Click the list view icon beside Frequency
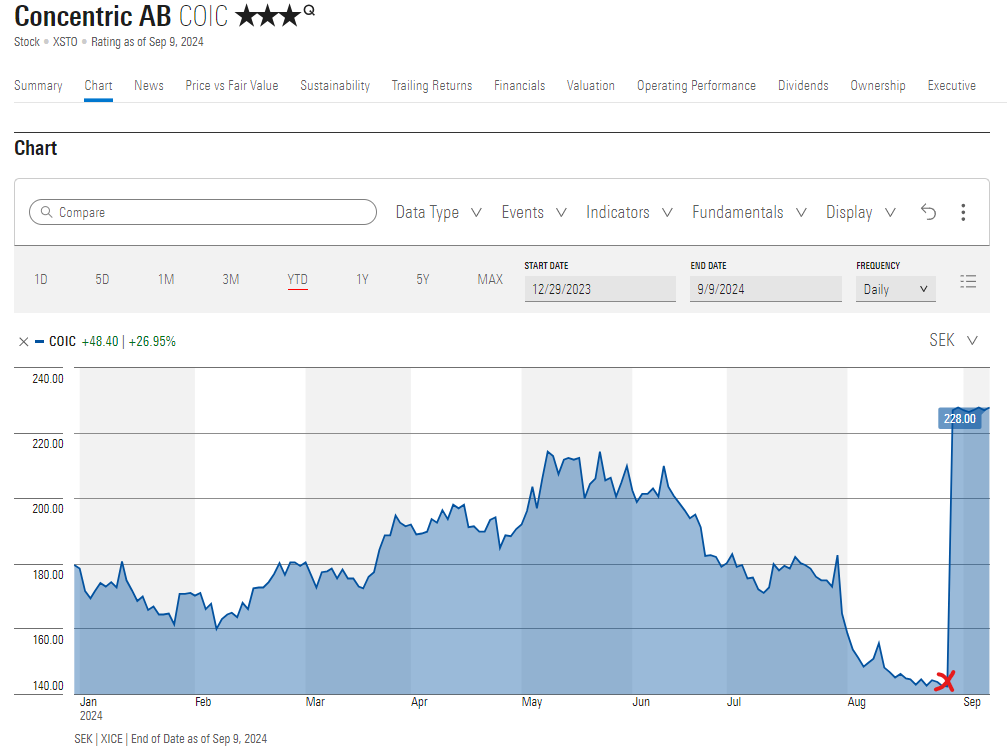This screenshot has width=1007, height=751. [968, 281]
